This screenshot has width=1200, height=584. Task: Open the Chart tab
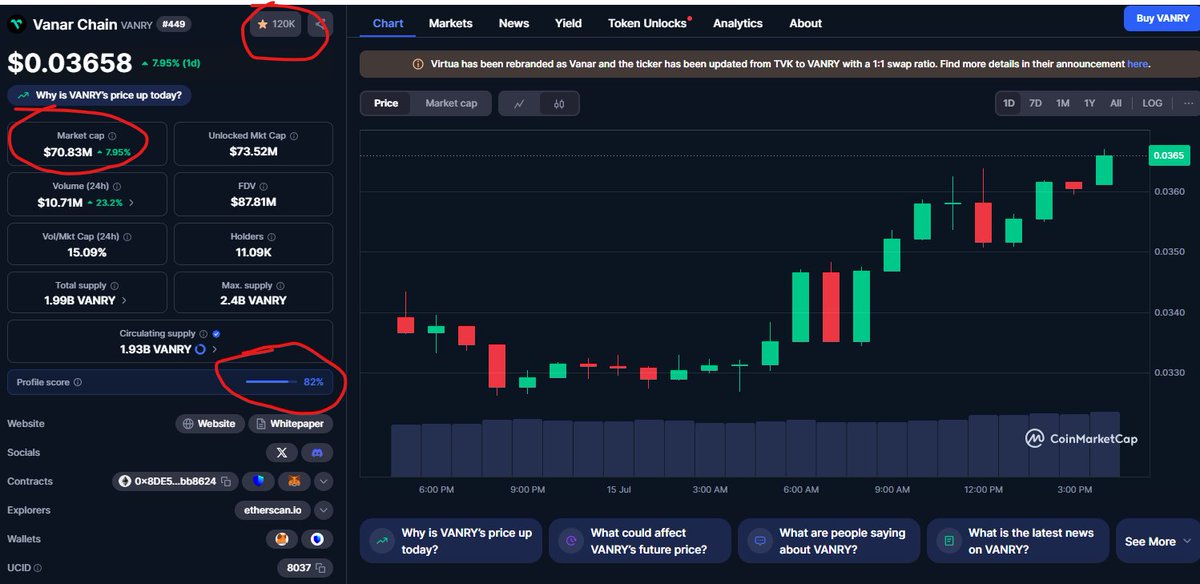tap(389, 23)
